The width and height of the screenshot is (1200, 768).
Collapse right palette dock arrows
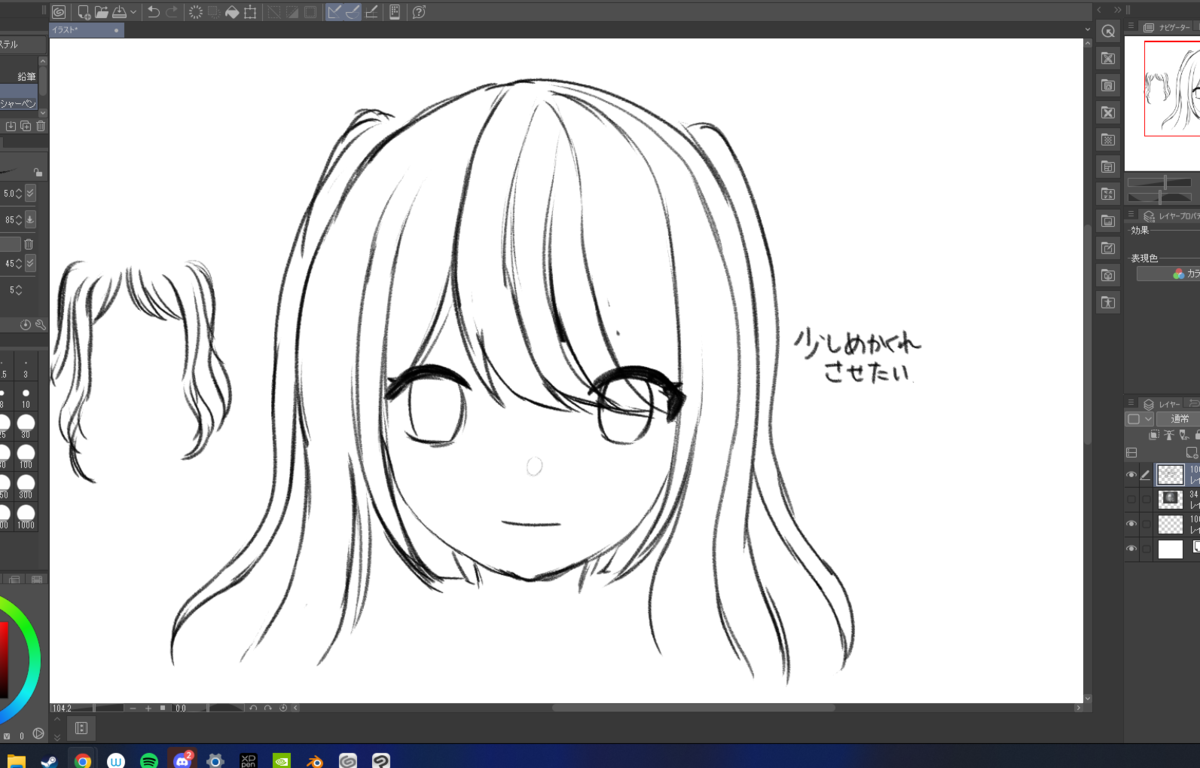coord(1117,9)
